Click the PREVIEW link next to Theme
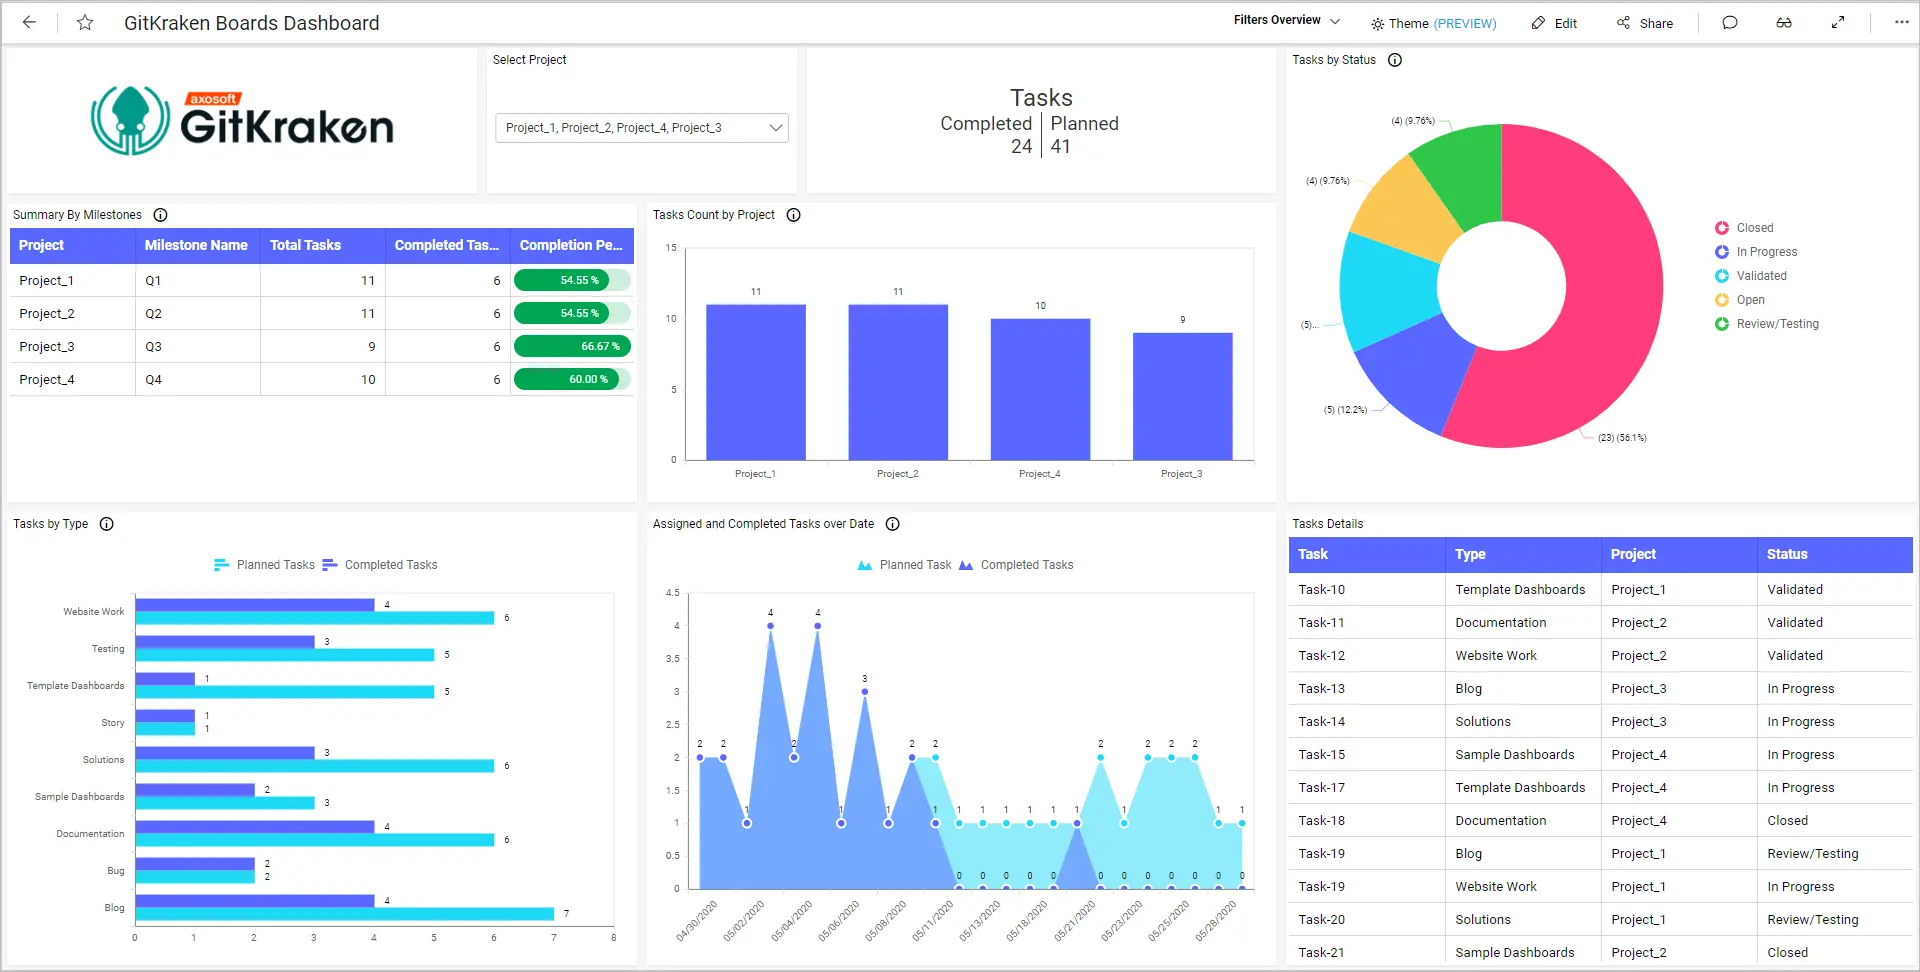1920x972 pixels. pyautogui.click(x=1466, y=23)
